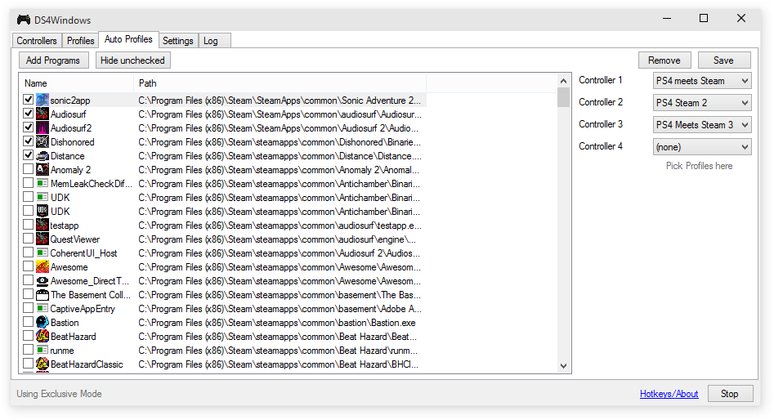Click the DS4Windows gamepad title icon
The height and width of the screenshot is (420, 774).
coord(23,20)
